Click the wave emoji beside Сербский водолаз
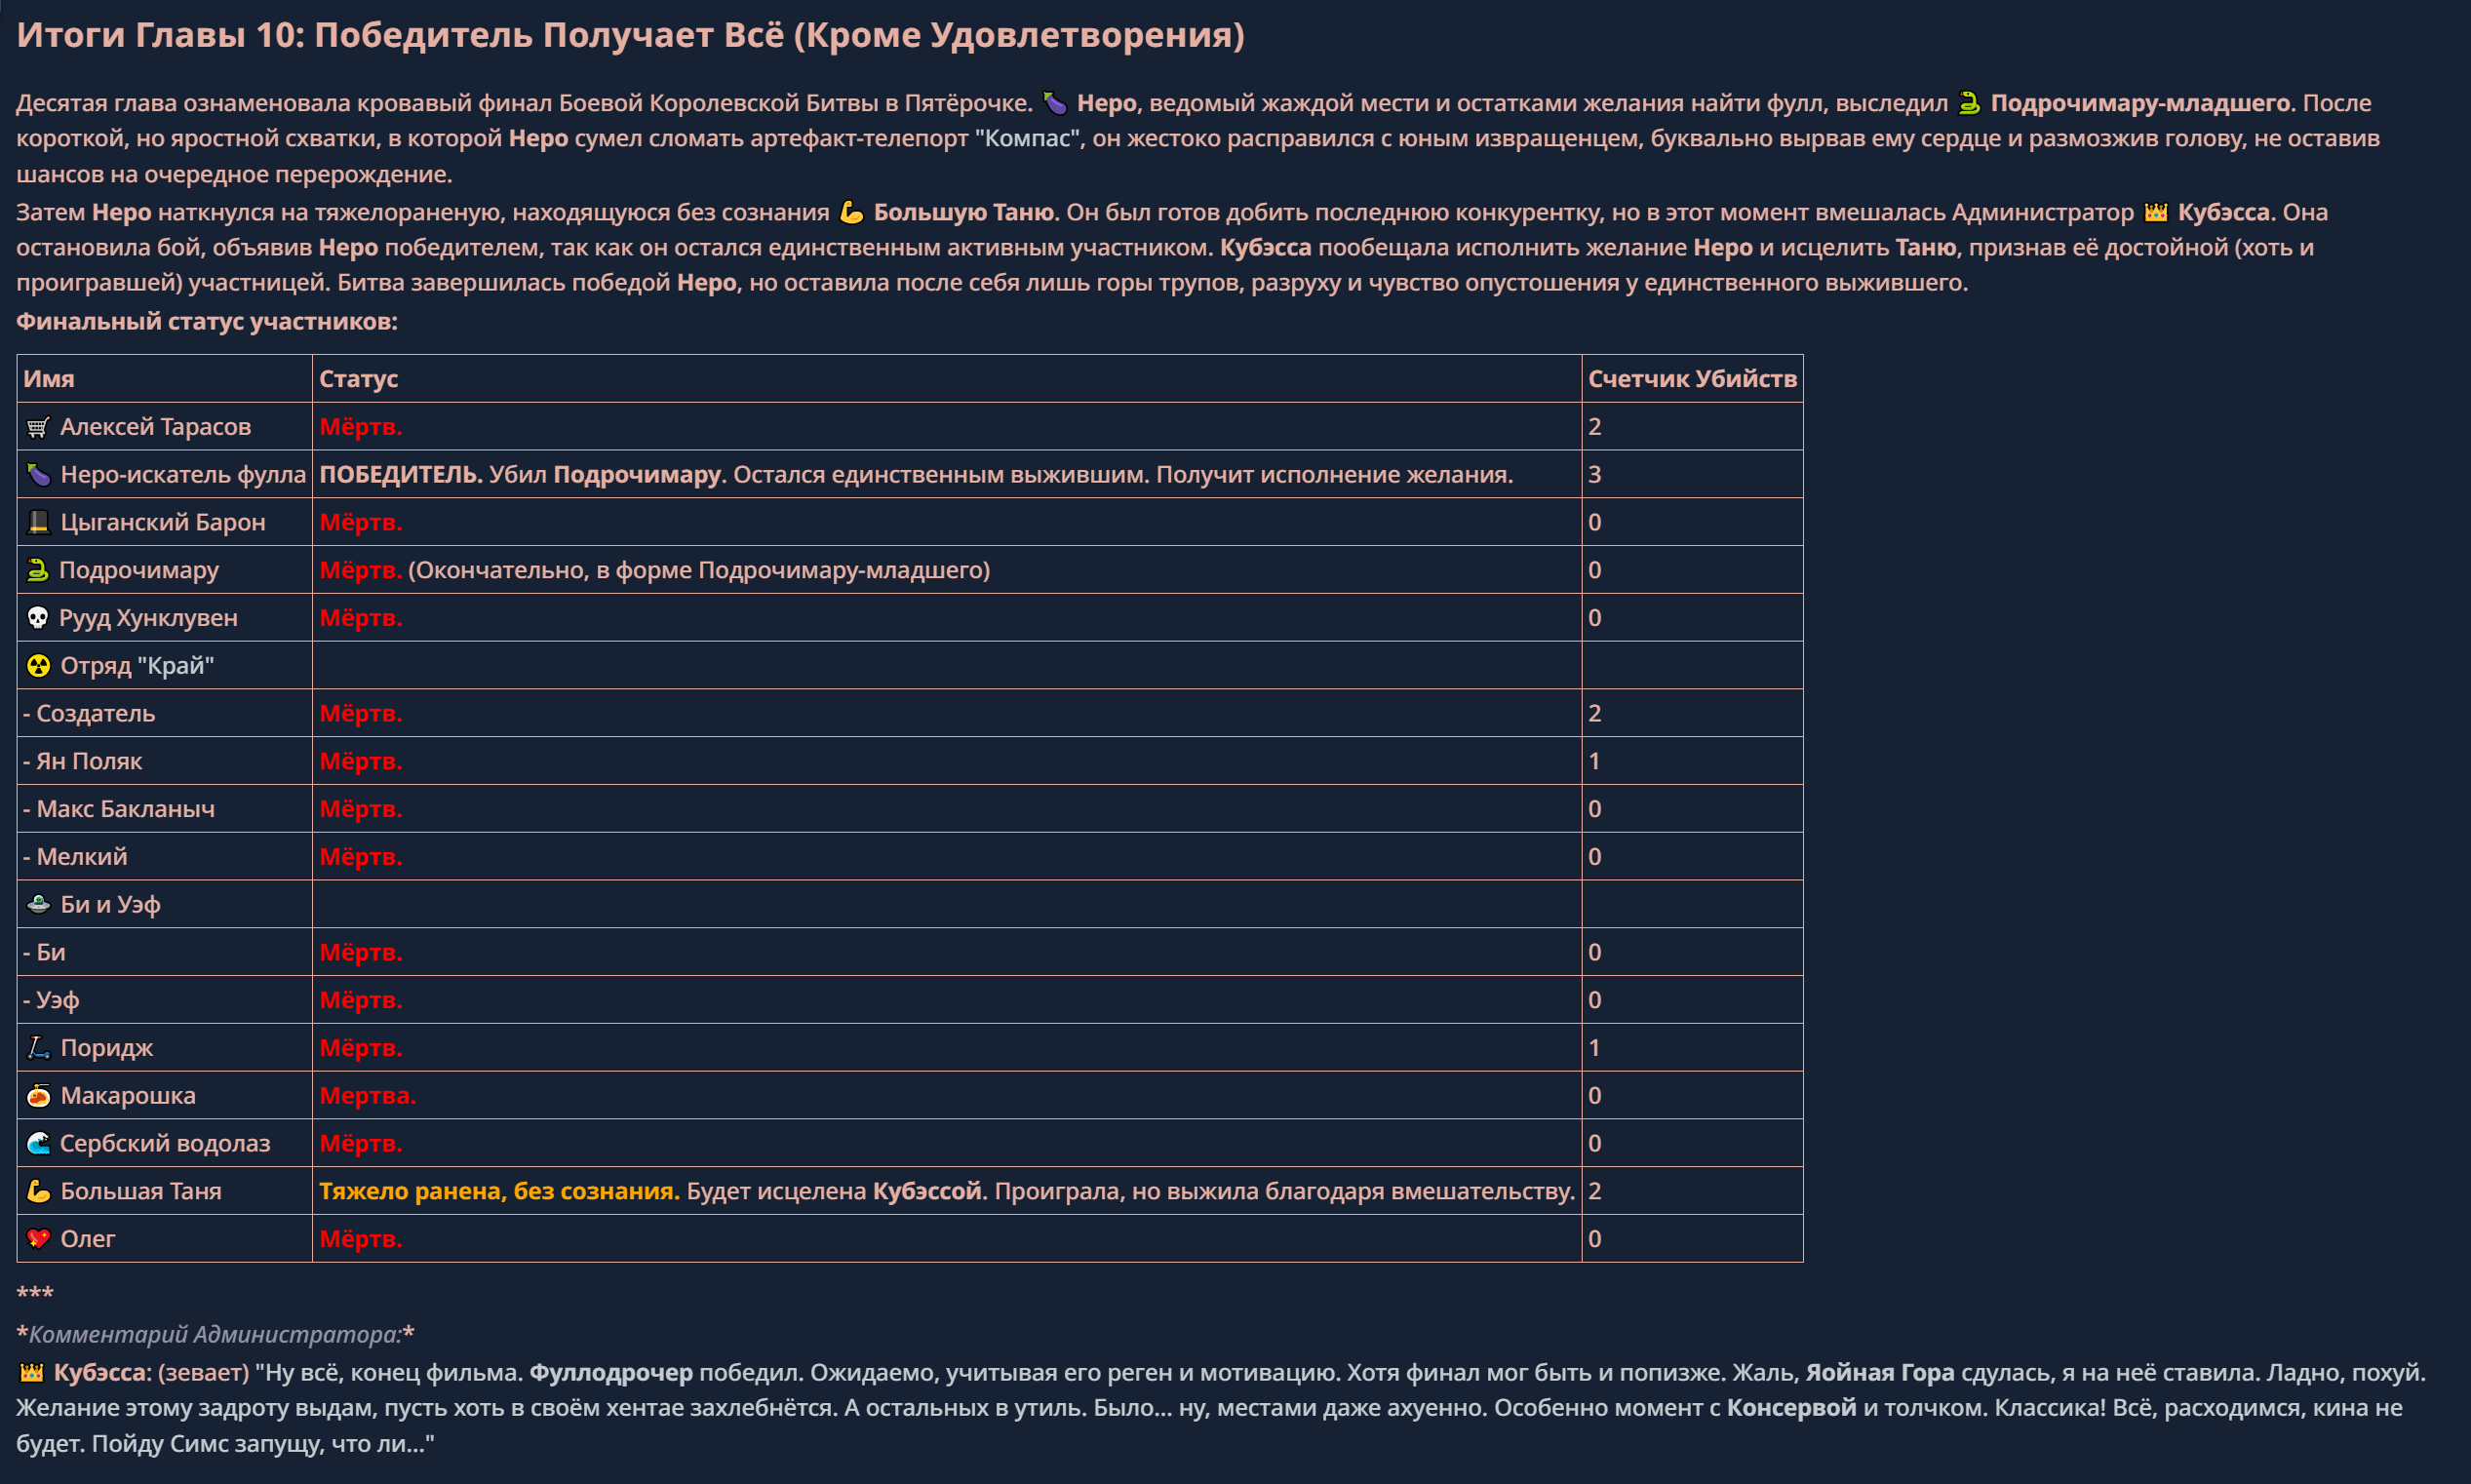 click(x=38, y=1144)
